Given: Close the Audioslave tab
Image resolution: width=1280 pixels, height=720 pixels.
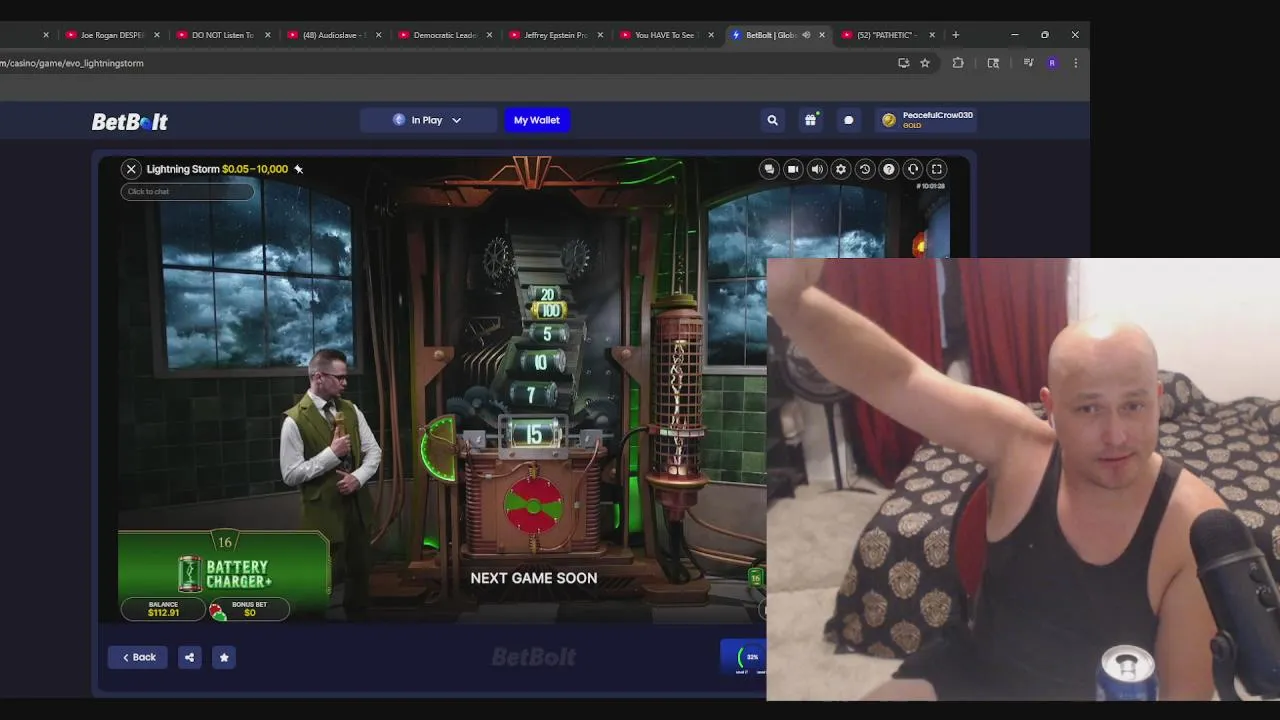Looking at the screenshot, I should tap(378, 35).
